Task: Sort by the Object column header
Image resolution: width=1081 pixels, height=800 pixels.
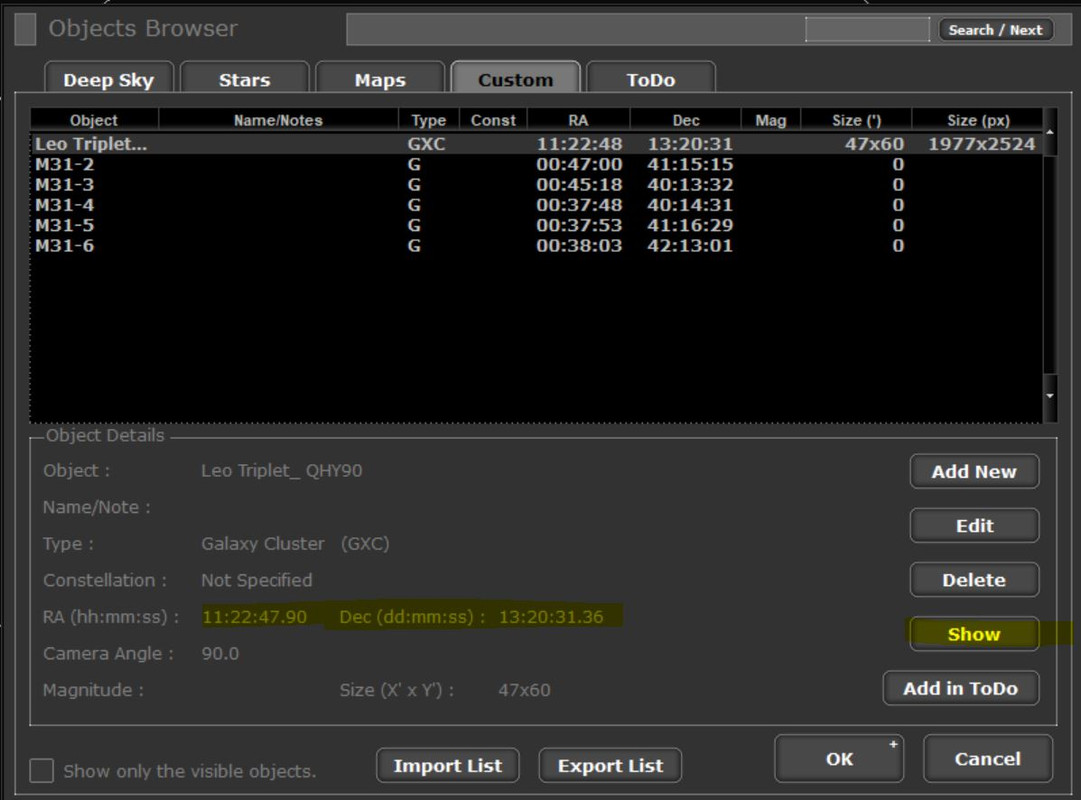Action: (x=94, y=120)
